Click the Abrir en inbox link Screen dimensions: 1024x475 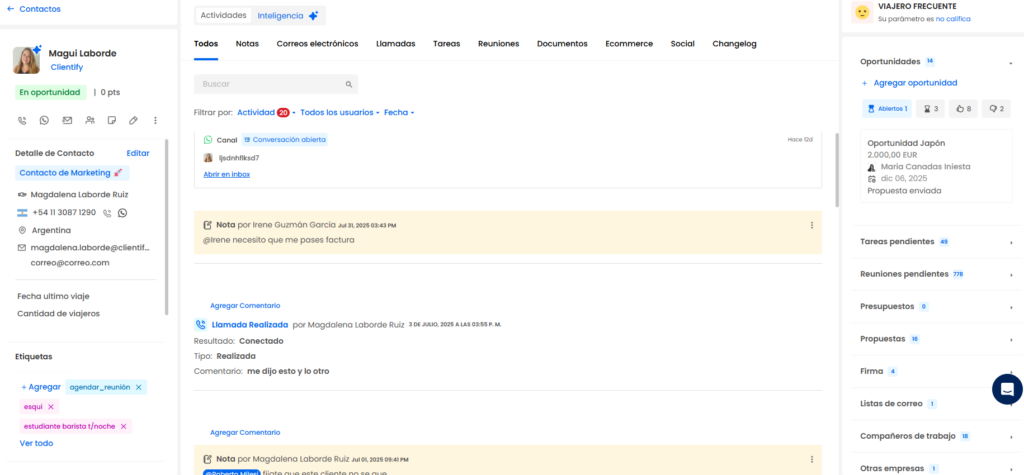227,174
